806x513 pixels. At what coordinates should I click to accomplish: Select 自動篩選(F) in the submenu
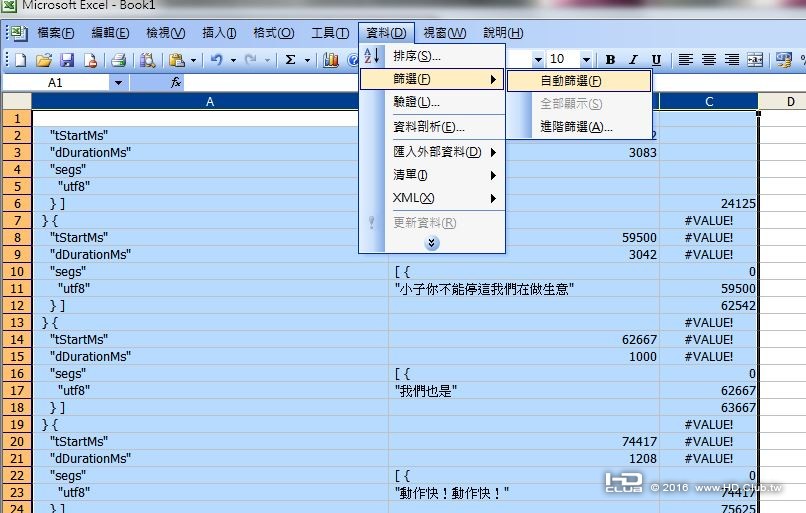579,81
